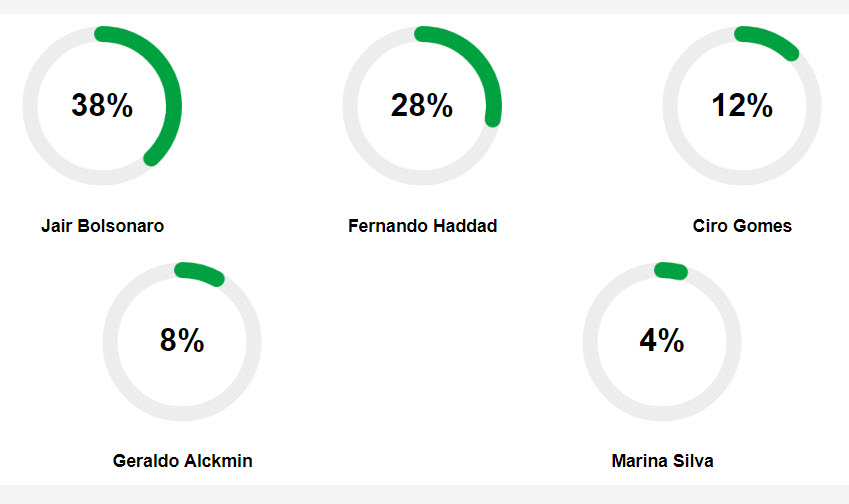Click the green arc on Marina Silva's ring
Screen dimensions: 849x504
point(671,270)
